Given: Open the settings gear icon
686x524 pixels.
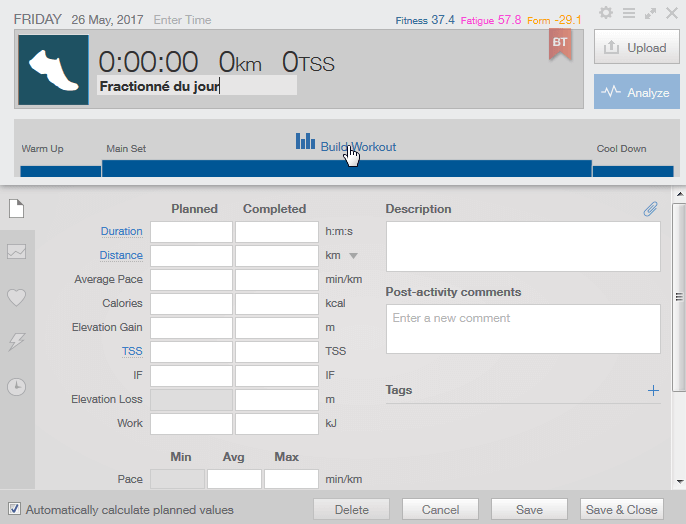Looking at the screenshot, I should [606, 13].
